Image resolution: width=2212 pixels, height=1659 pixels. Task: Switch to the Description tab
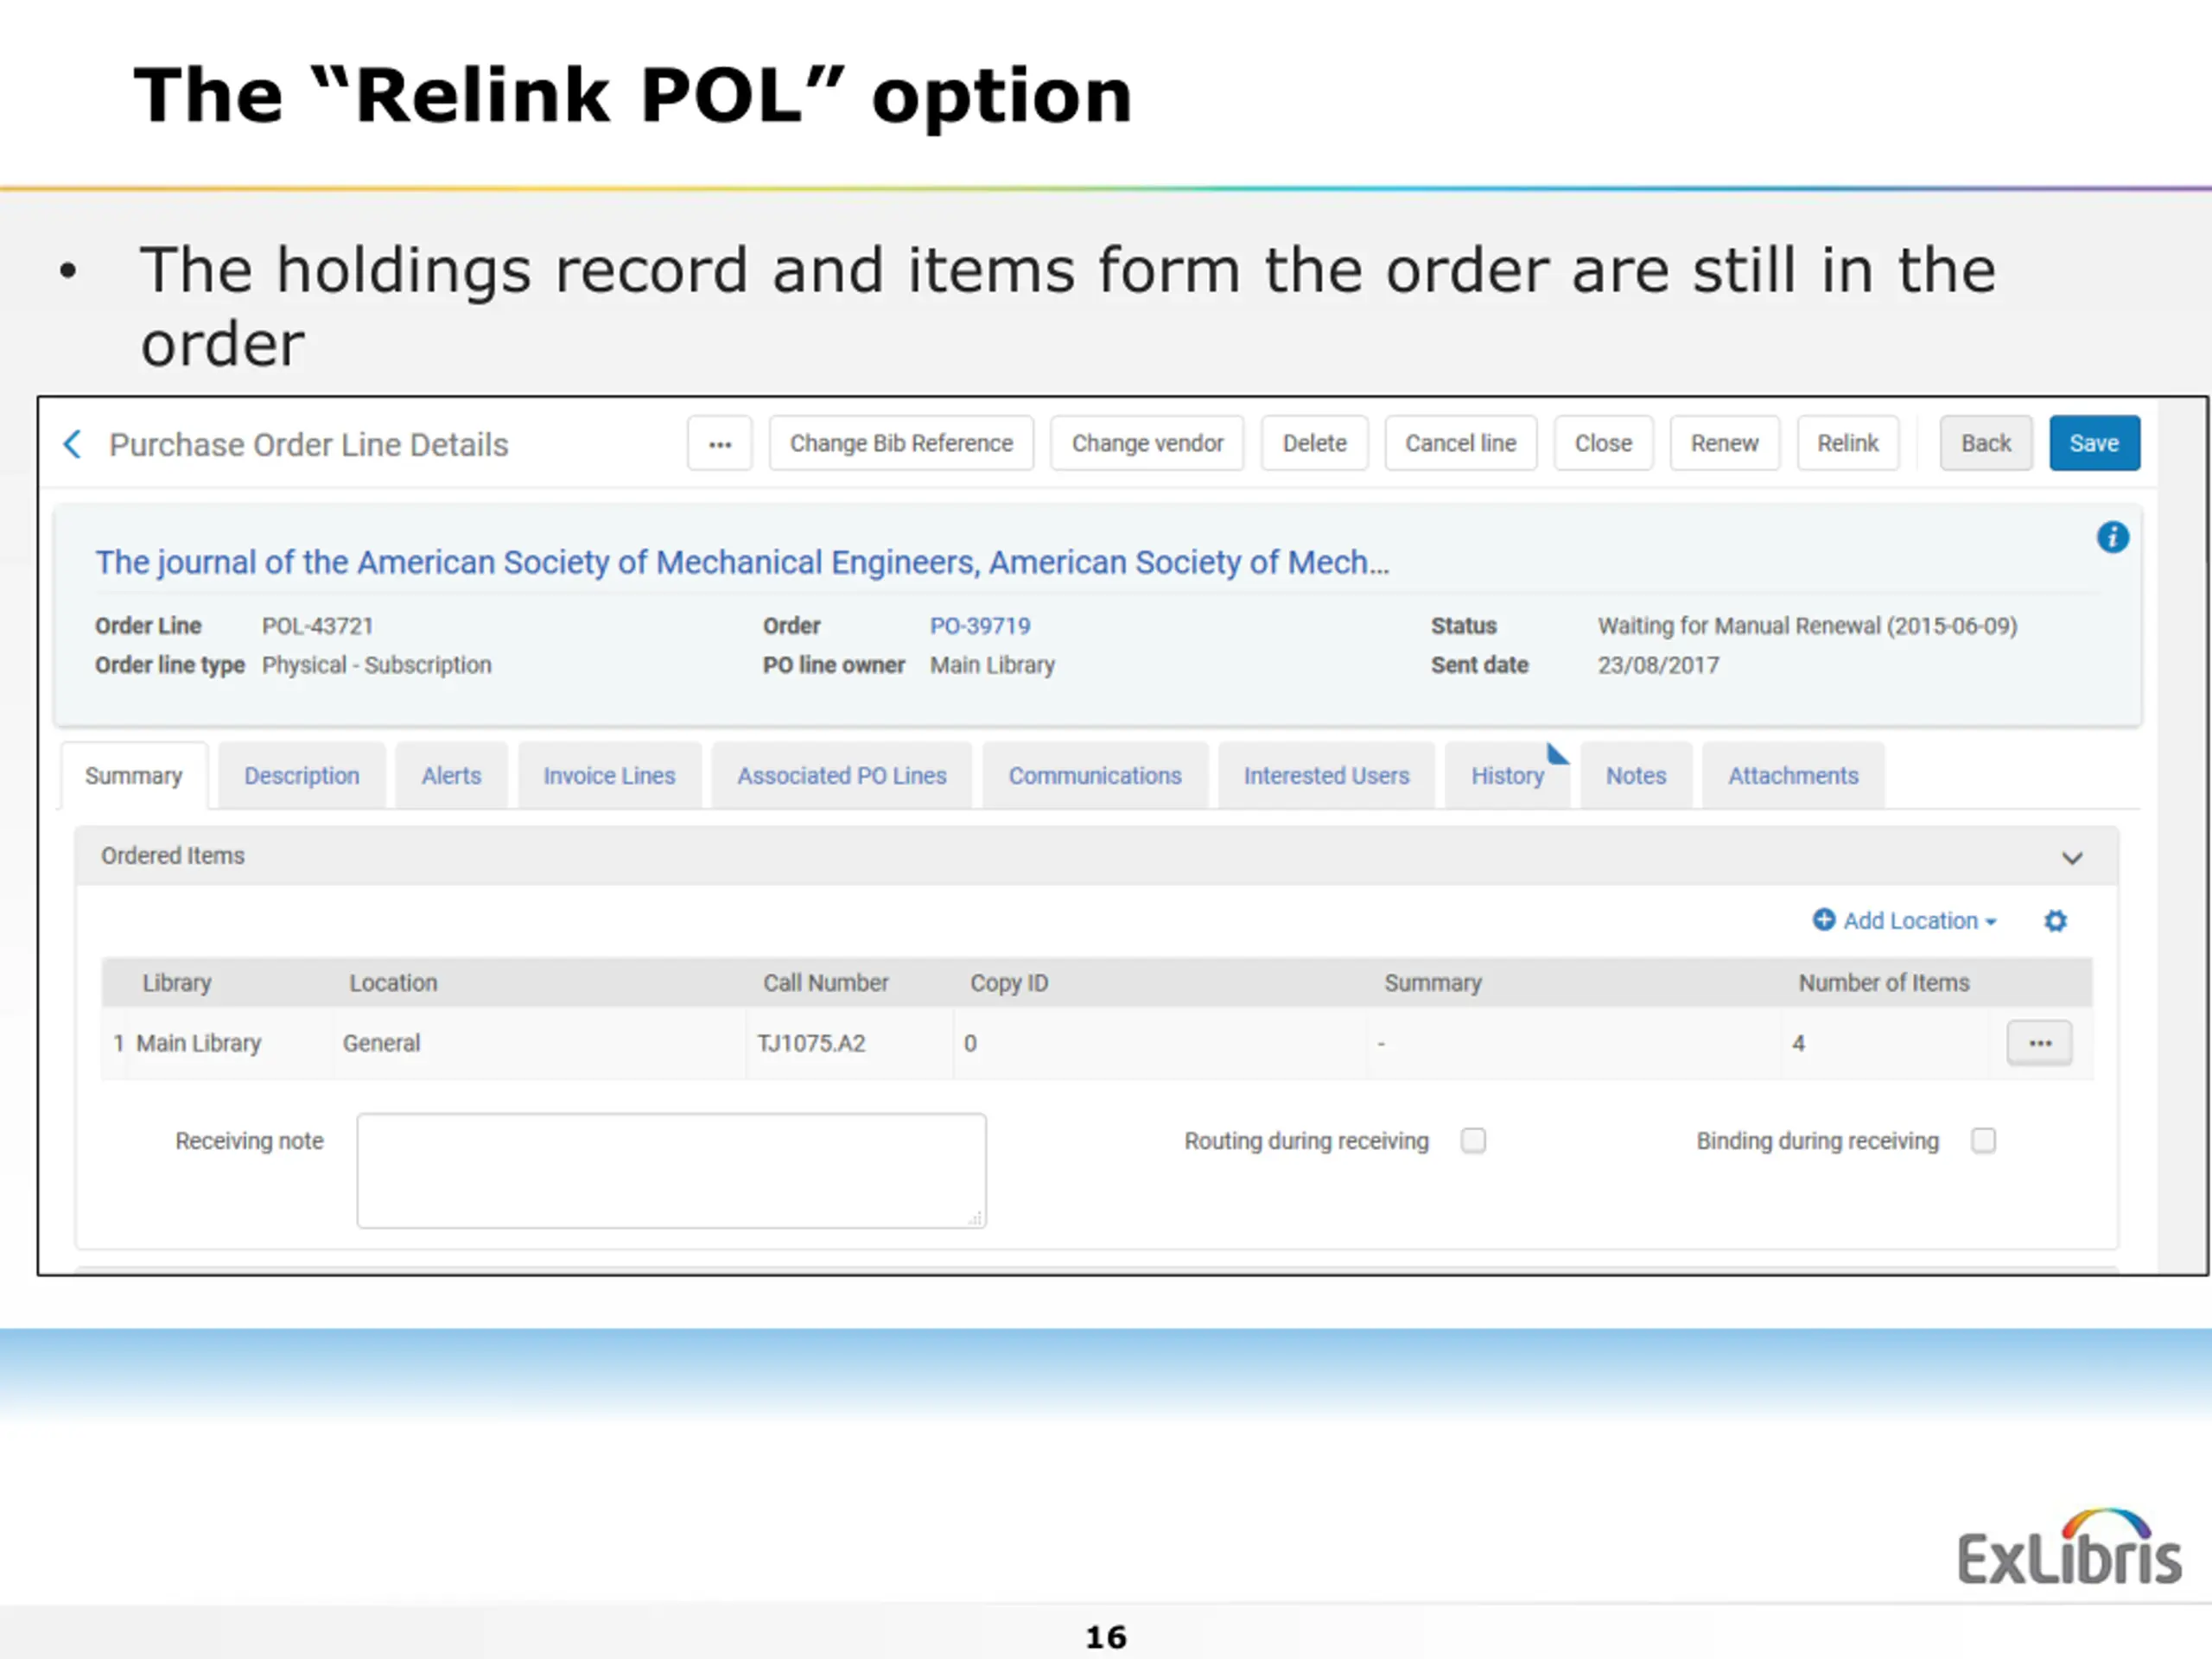[302, 776]
